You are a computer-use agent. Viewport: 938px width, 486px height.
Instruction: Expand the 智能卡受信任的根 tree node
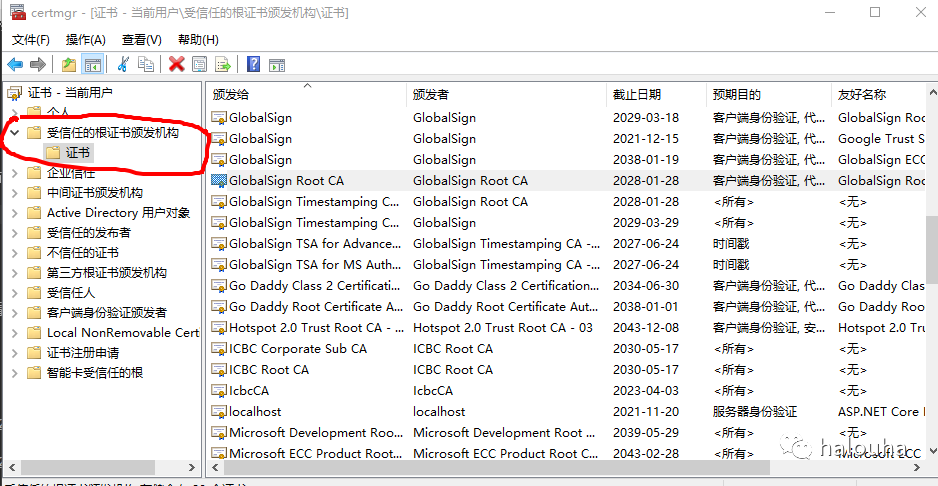(15, 373)
